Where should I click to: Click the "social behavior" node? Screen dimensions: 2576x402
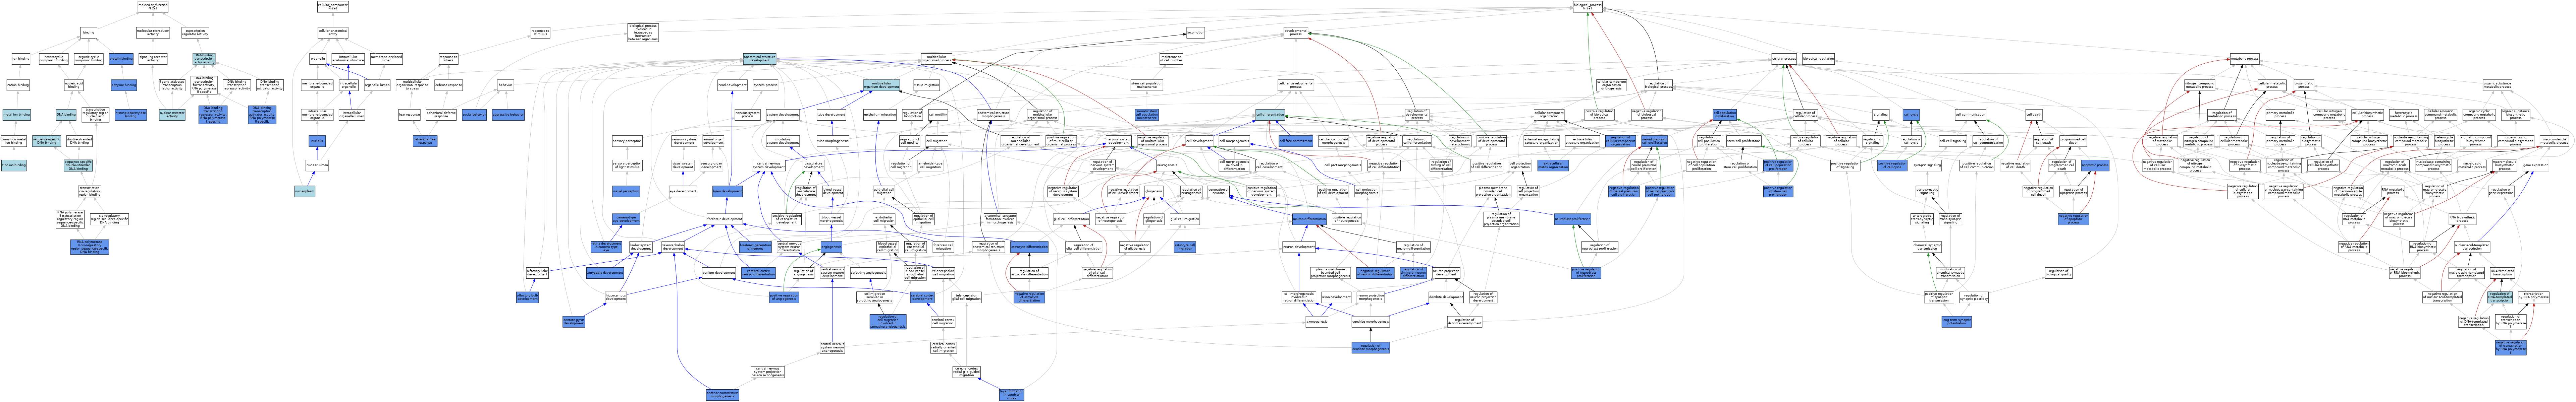point(474,115)
